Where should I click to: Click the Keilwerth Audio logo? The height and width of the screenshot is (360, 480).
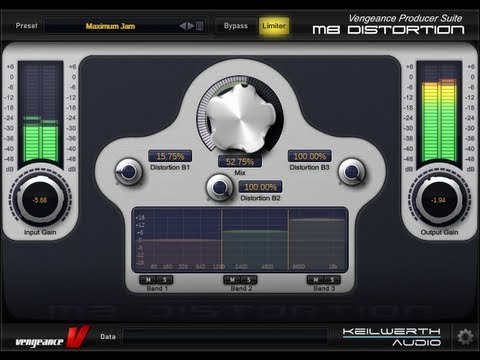392,337
